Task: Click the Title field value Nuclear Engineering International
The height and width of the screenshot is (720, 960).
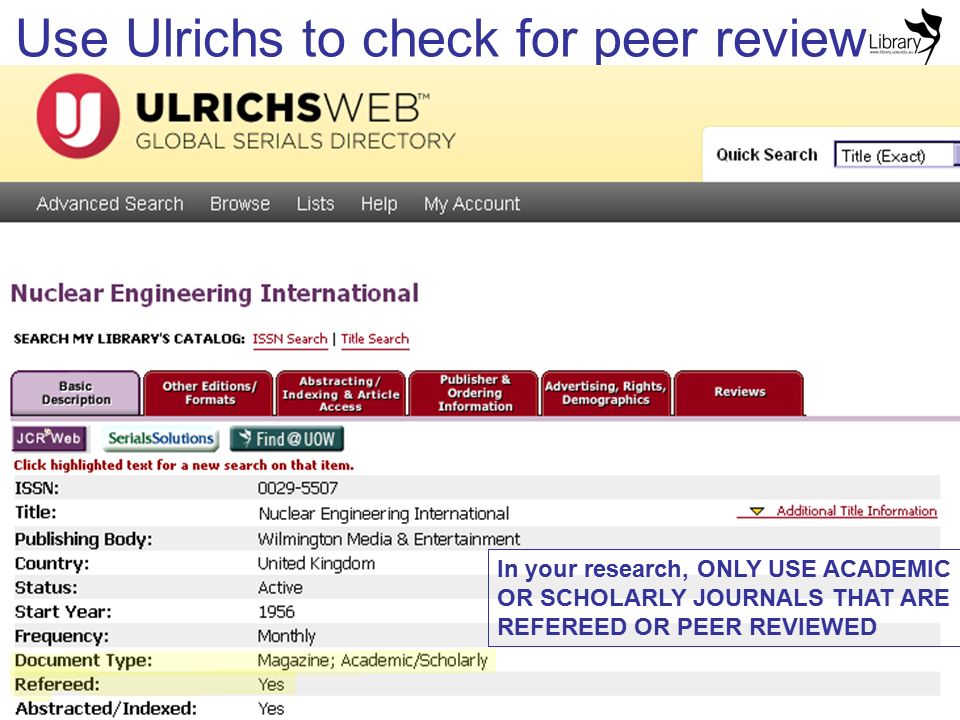Action: click(x=383, y=513)
